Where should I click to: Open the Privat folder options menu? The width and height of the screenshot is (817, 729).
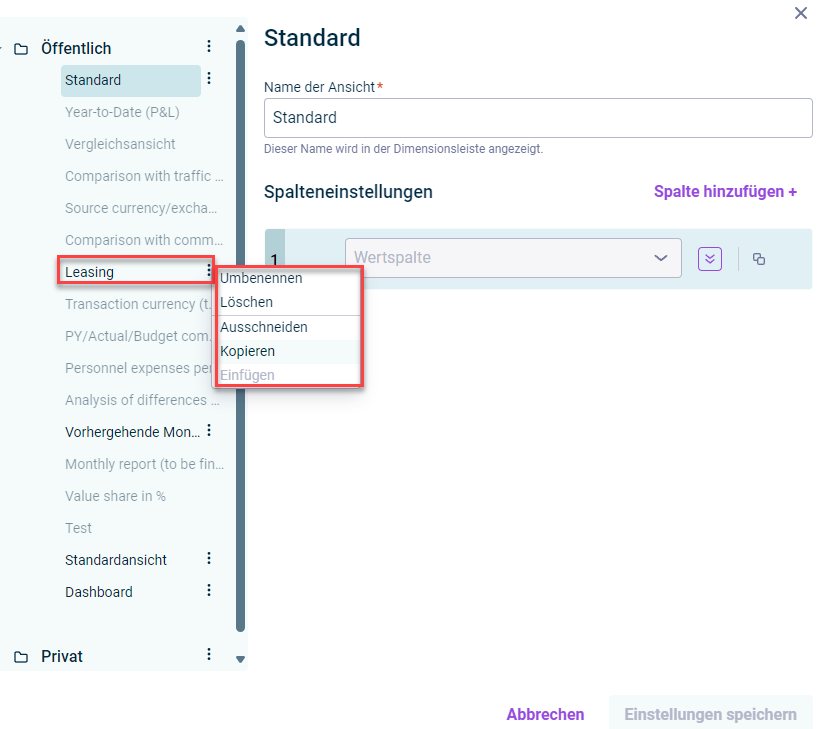point(209,654)
